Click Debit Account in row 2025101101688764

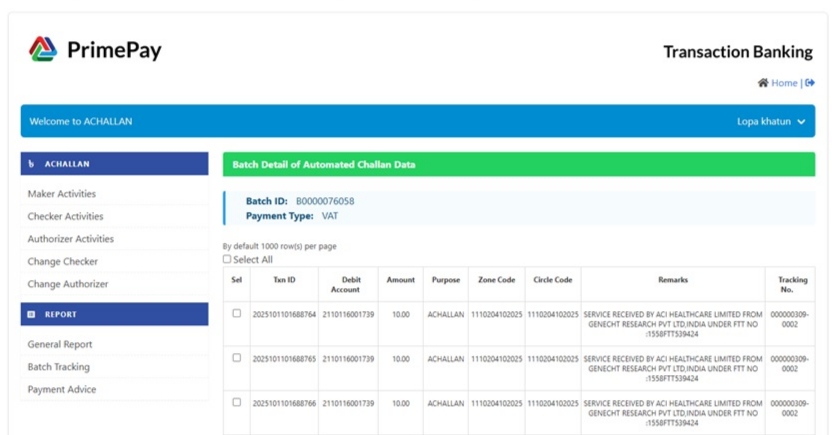pyautogui.click(x=348, y=314)
